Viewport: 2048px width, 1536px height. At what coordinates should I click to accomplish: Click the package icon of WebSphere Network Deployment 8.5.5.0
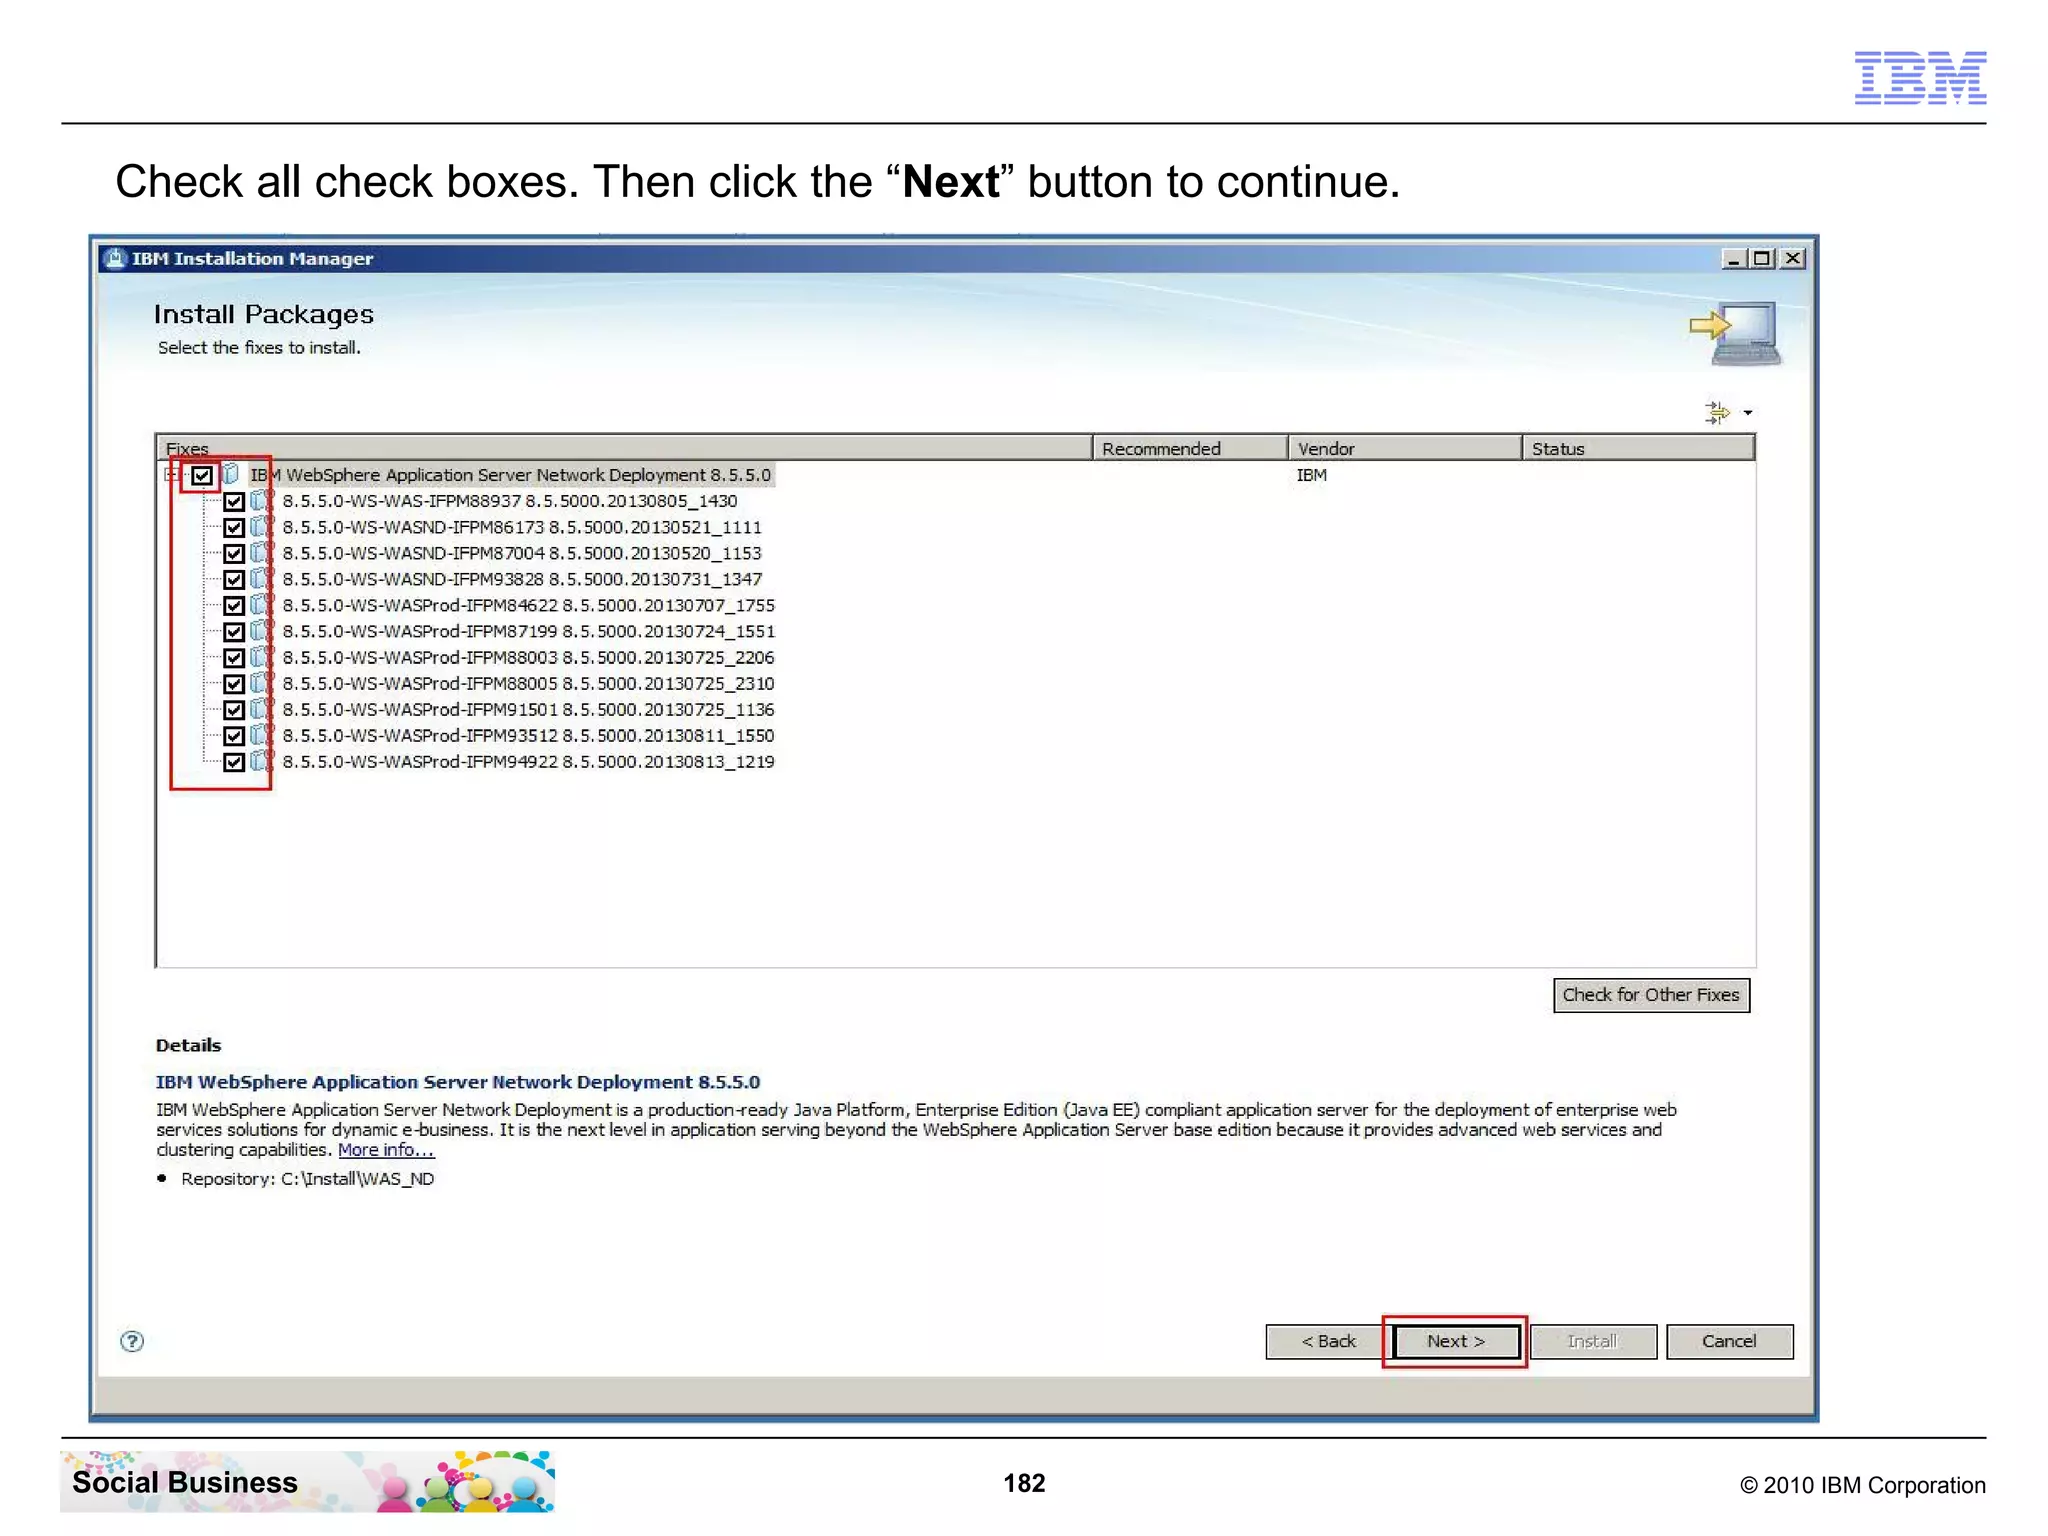[x=231, y=474]
